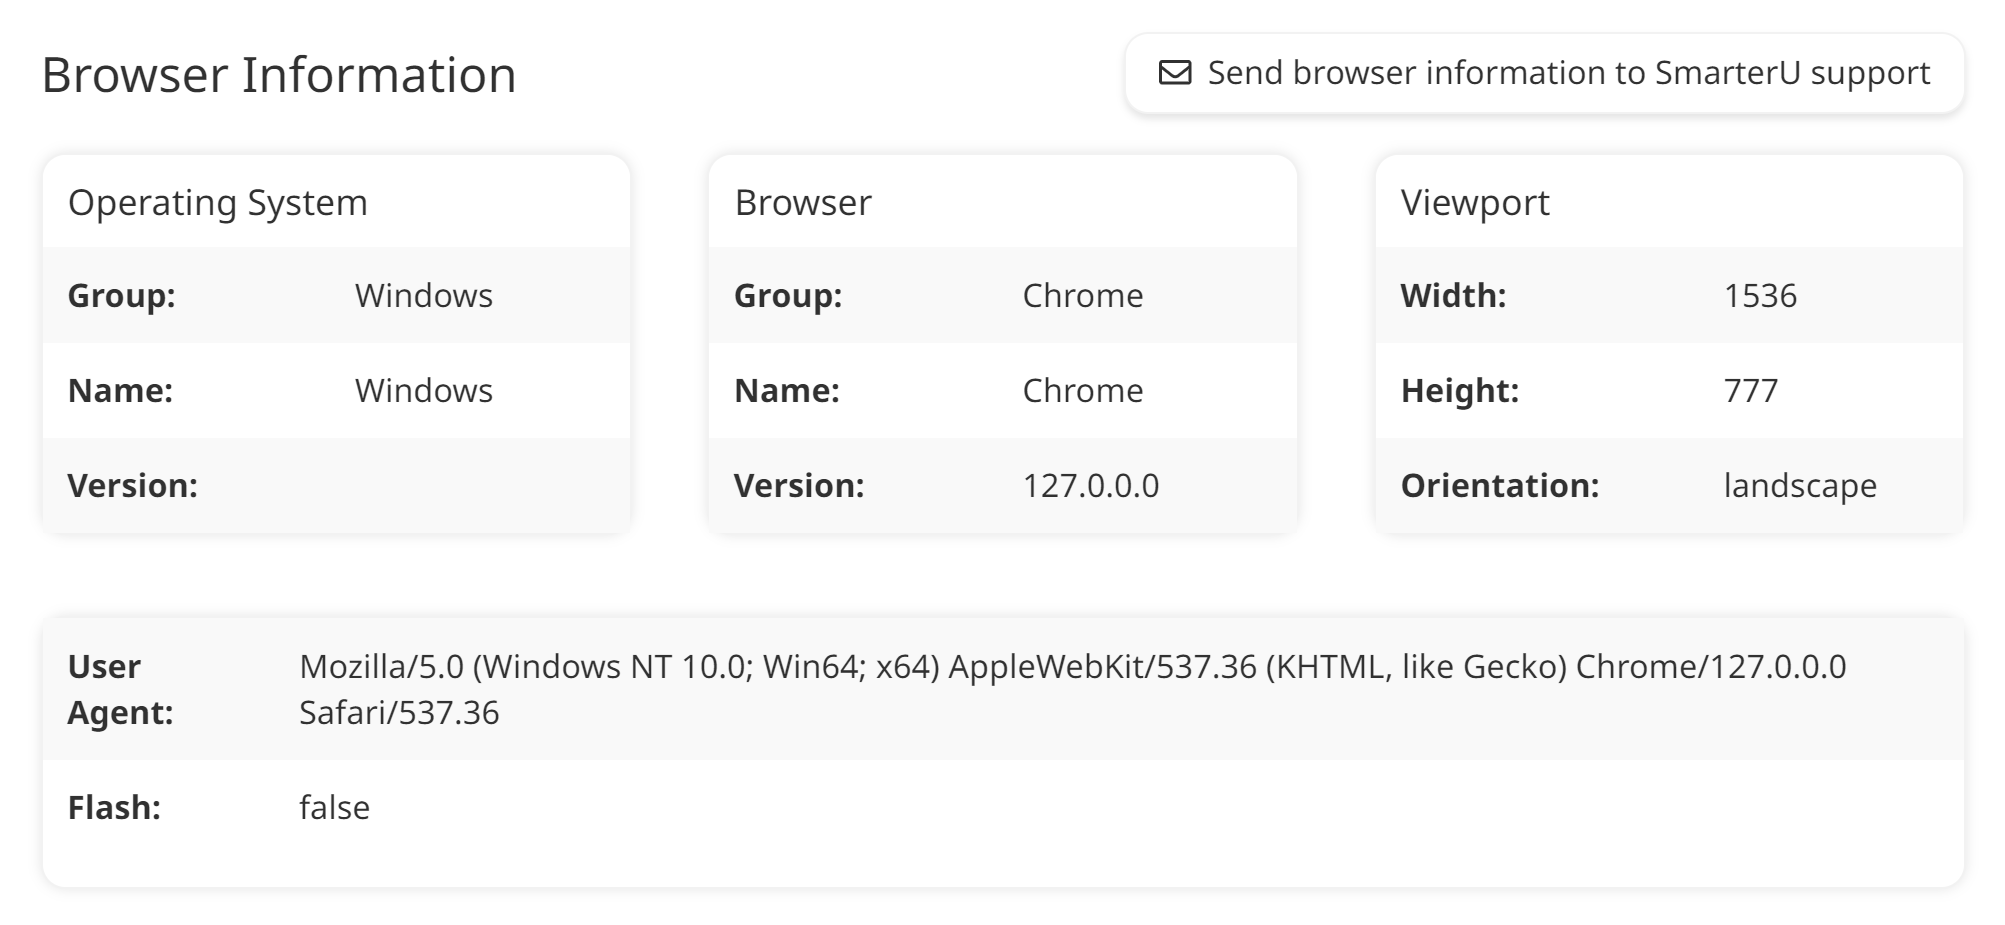Click Operating System Version label

click(x=133, y=486)
